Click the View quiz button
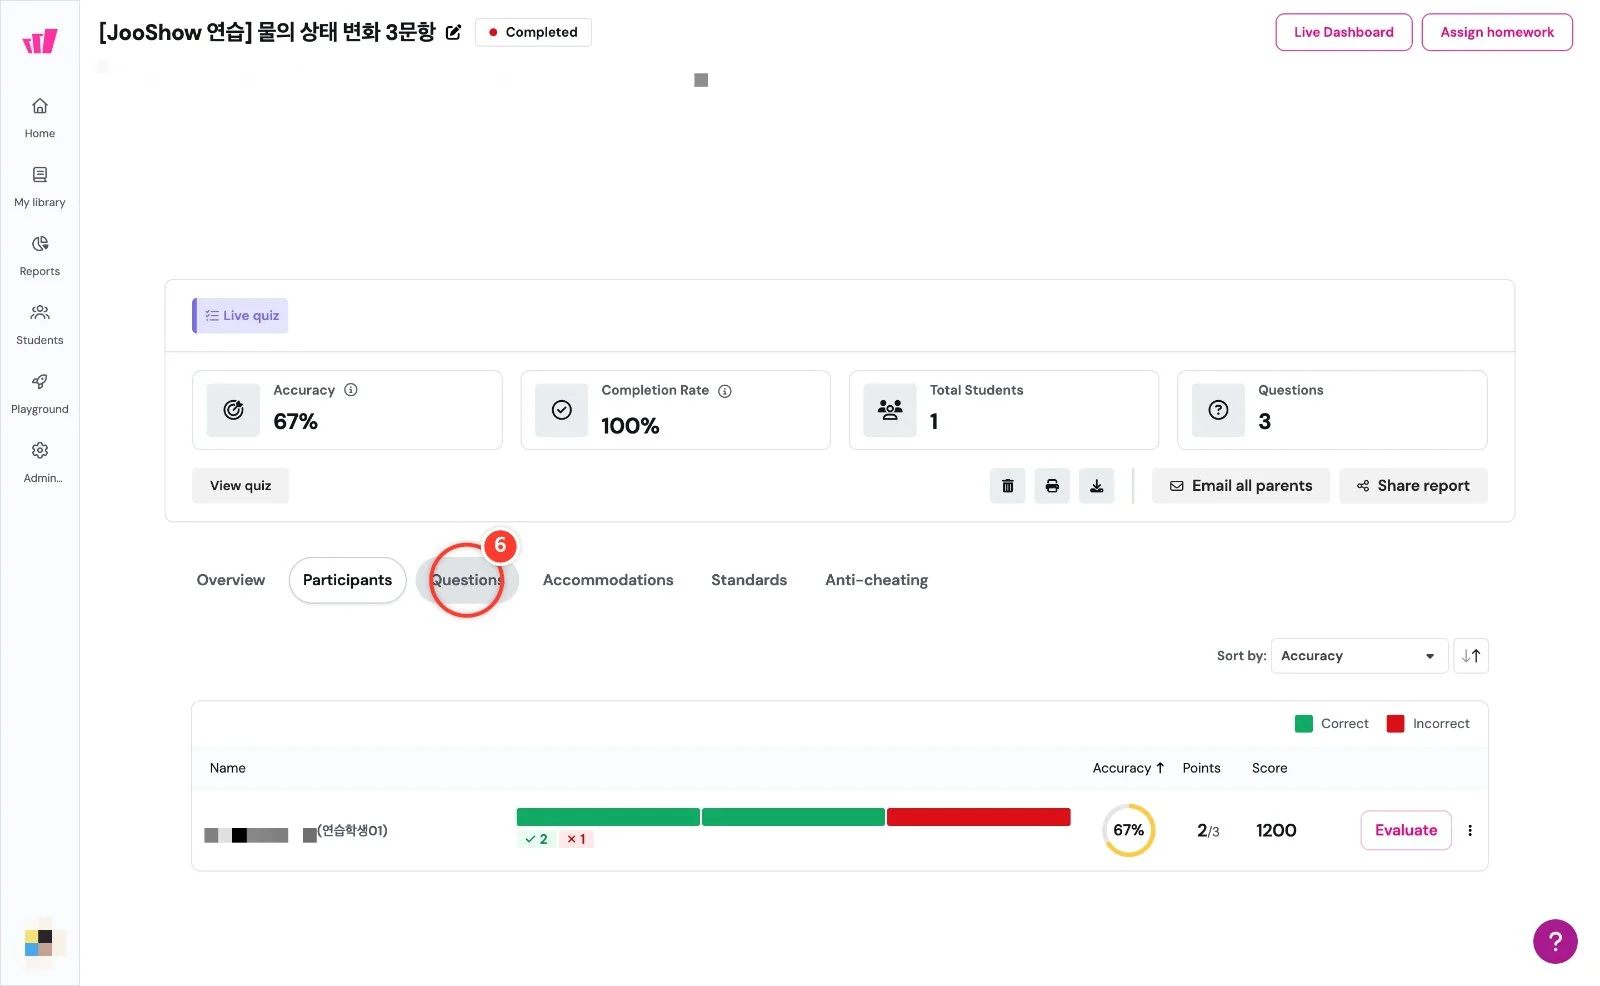Image resolution: width=1600 pixels, height=986 pixels. pyautogui.click(x=240, y=486)
